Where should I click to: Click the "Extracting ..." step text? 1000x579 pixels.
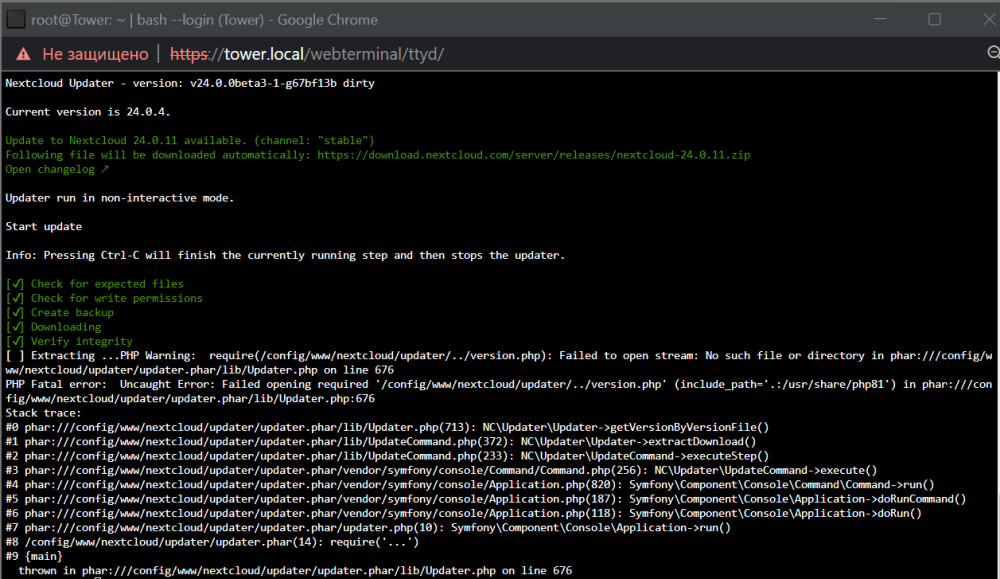(75, 356)
